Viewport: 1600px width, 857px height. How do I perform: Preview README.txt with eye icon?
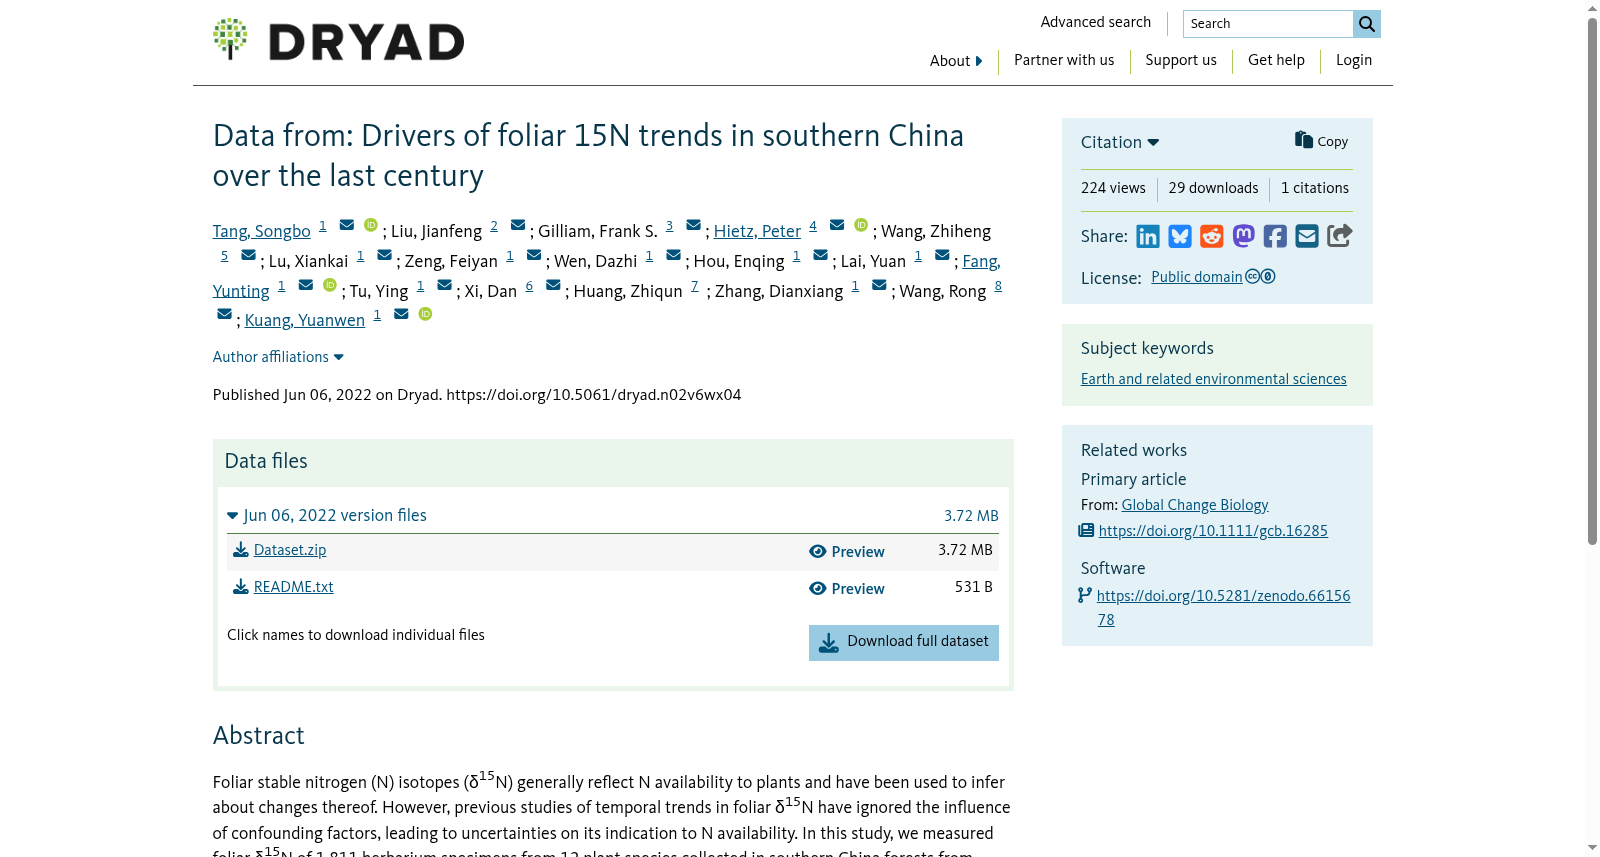(x=847, y=589)
